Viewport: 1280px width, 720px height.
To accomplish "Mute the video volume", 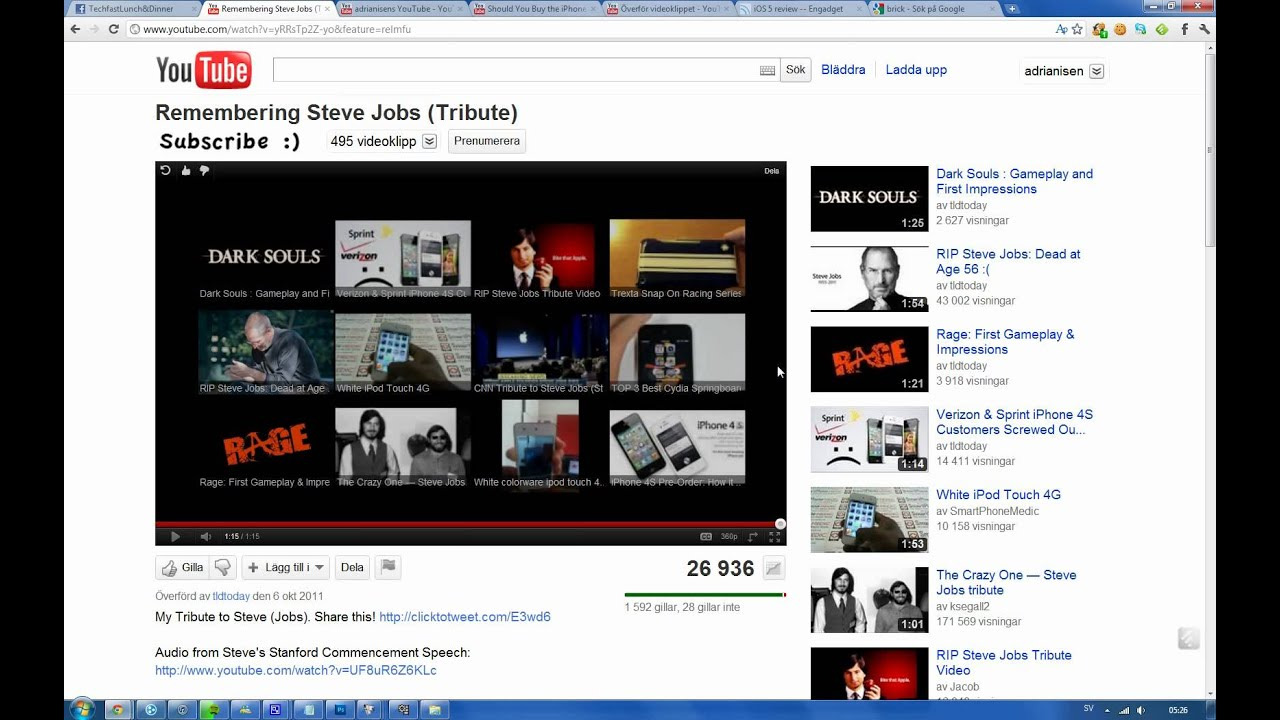I will tap(205, 537).
